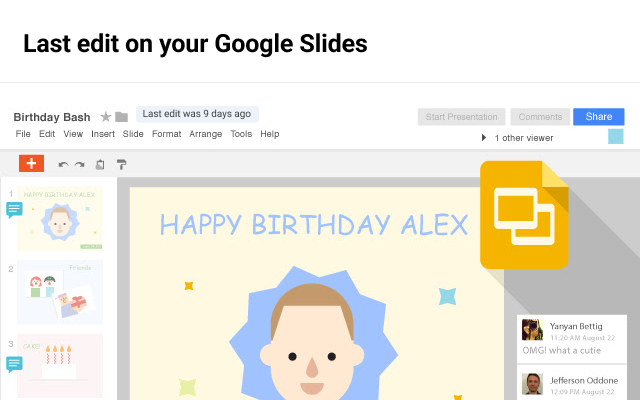The width and height of the screenshot is (640, 400).
Task: Select the slide 2 Friends thumbnail
Action: [x=60, y=292]
